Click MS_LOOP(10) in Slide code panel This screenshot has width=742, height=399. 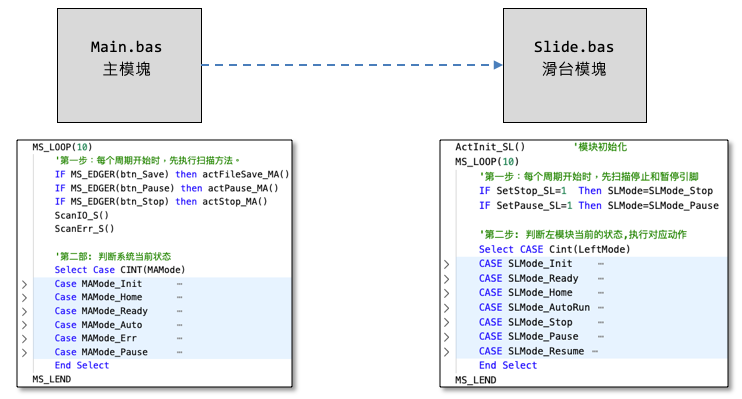click(487, 161)
